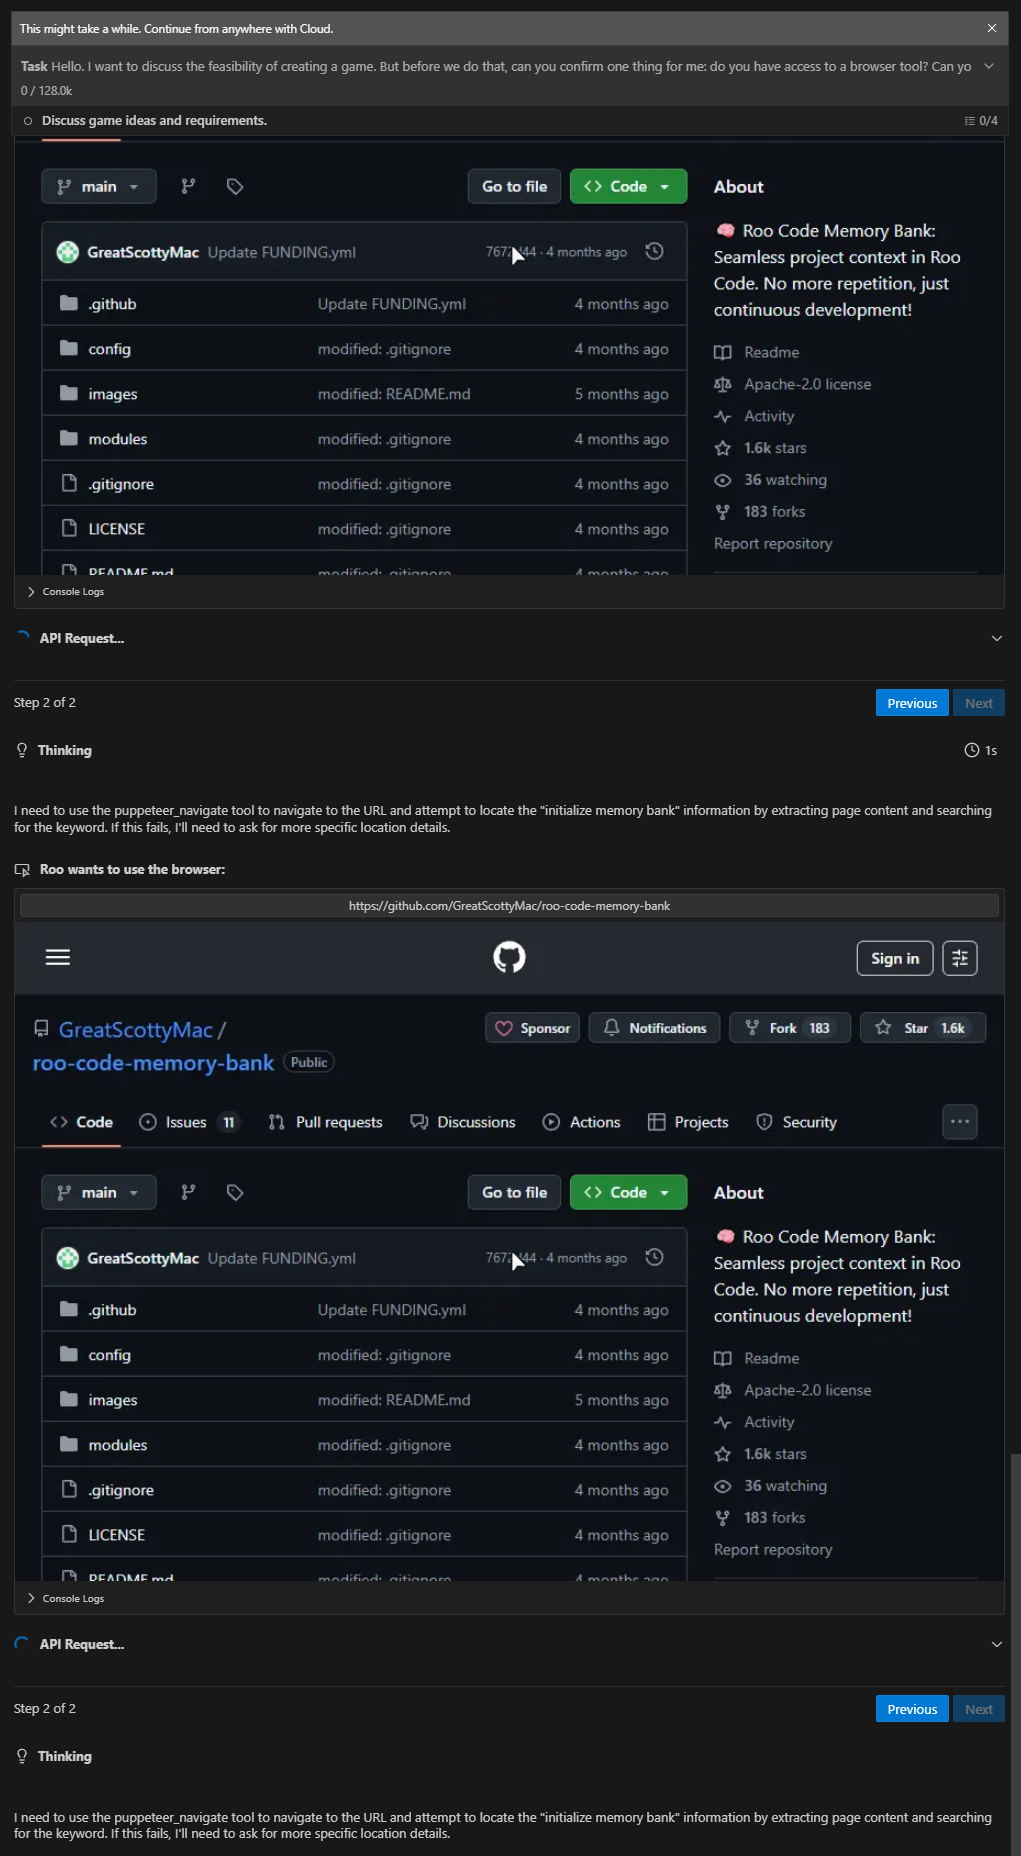The height and width of the screenshot is (1856, 1021).
Task: Switch to the Projects tab
Action: (x=689, y=1122)
